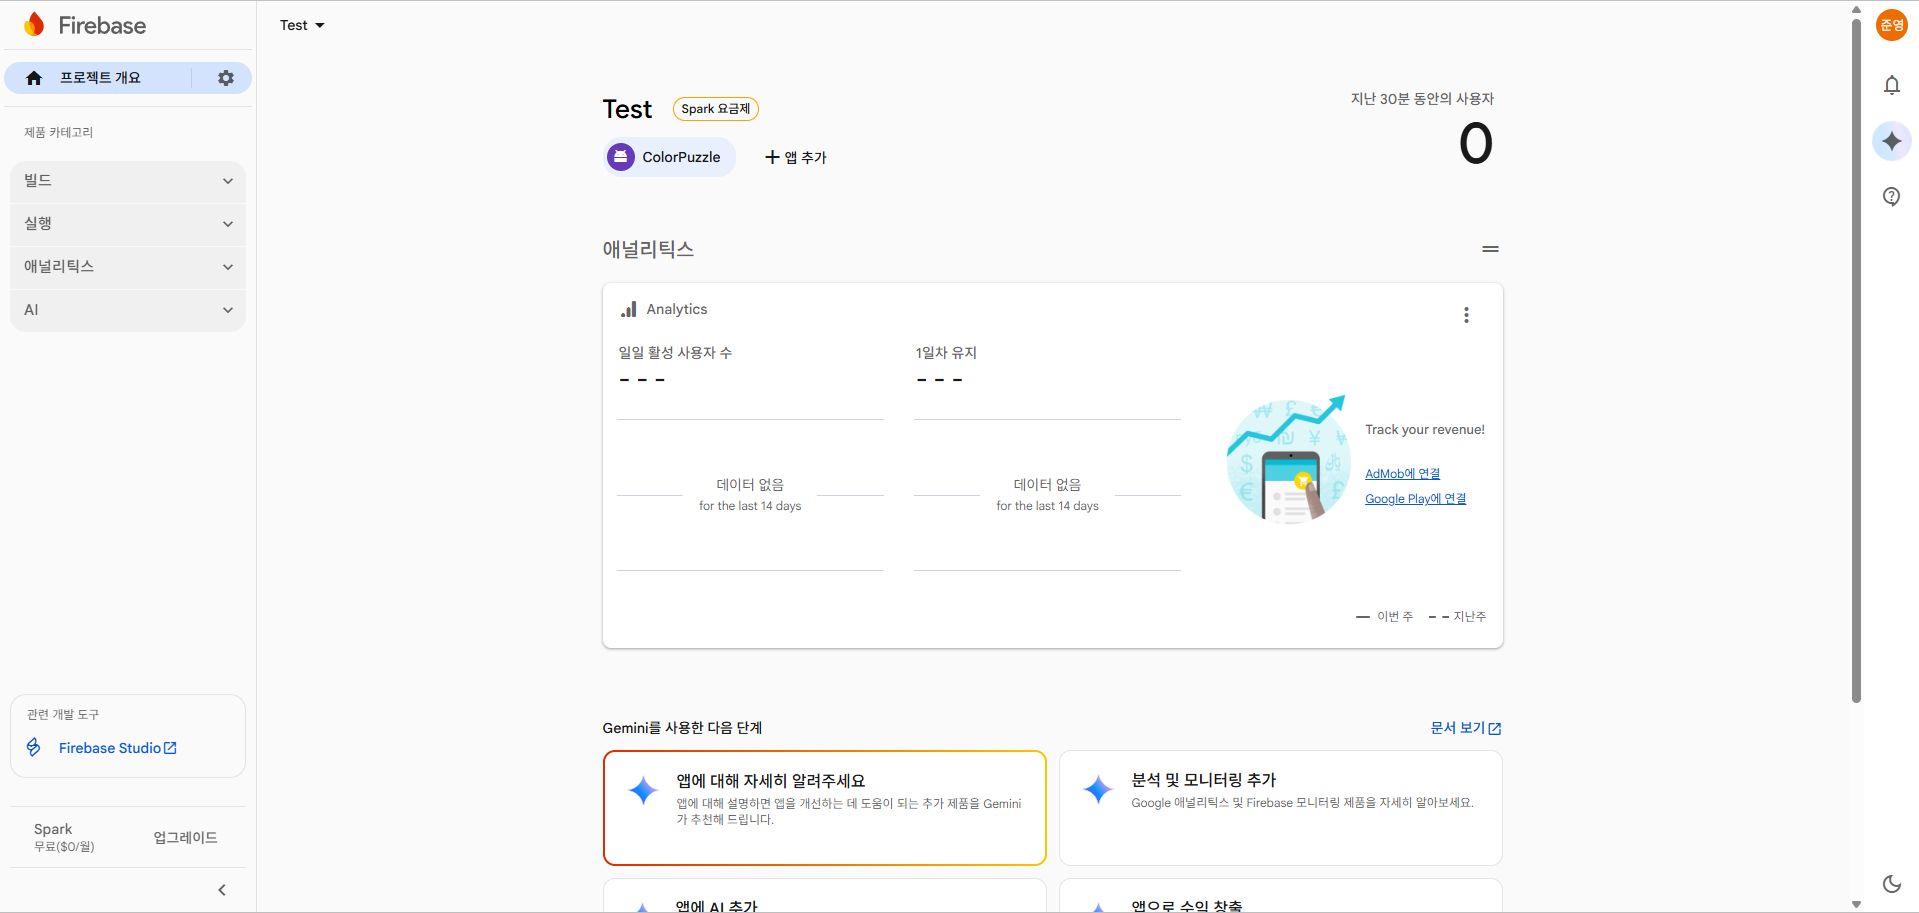Click the page vertical scrollbar
The width and height of the screenshot is (1919, 913).
click(1856, 360)
